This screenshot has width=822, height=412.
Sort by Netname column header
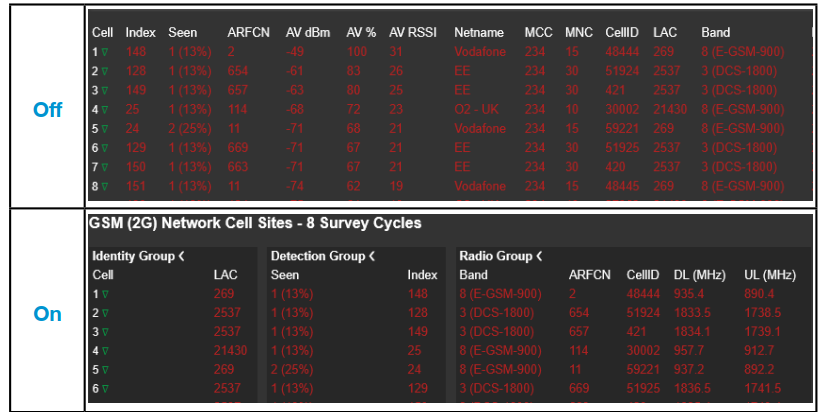click(479, 32)
